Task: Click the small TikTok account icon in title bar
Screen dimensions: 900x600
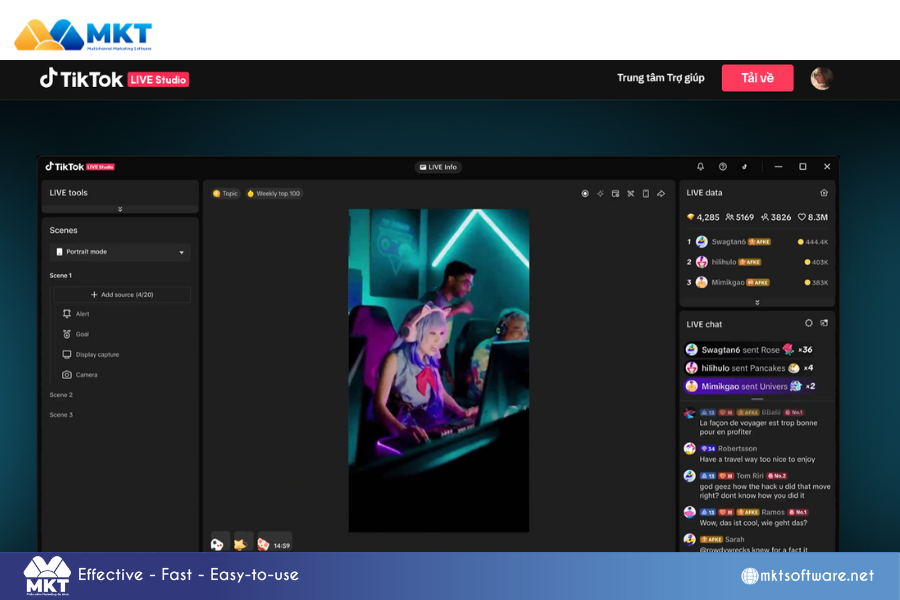Action: point(744,167)
